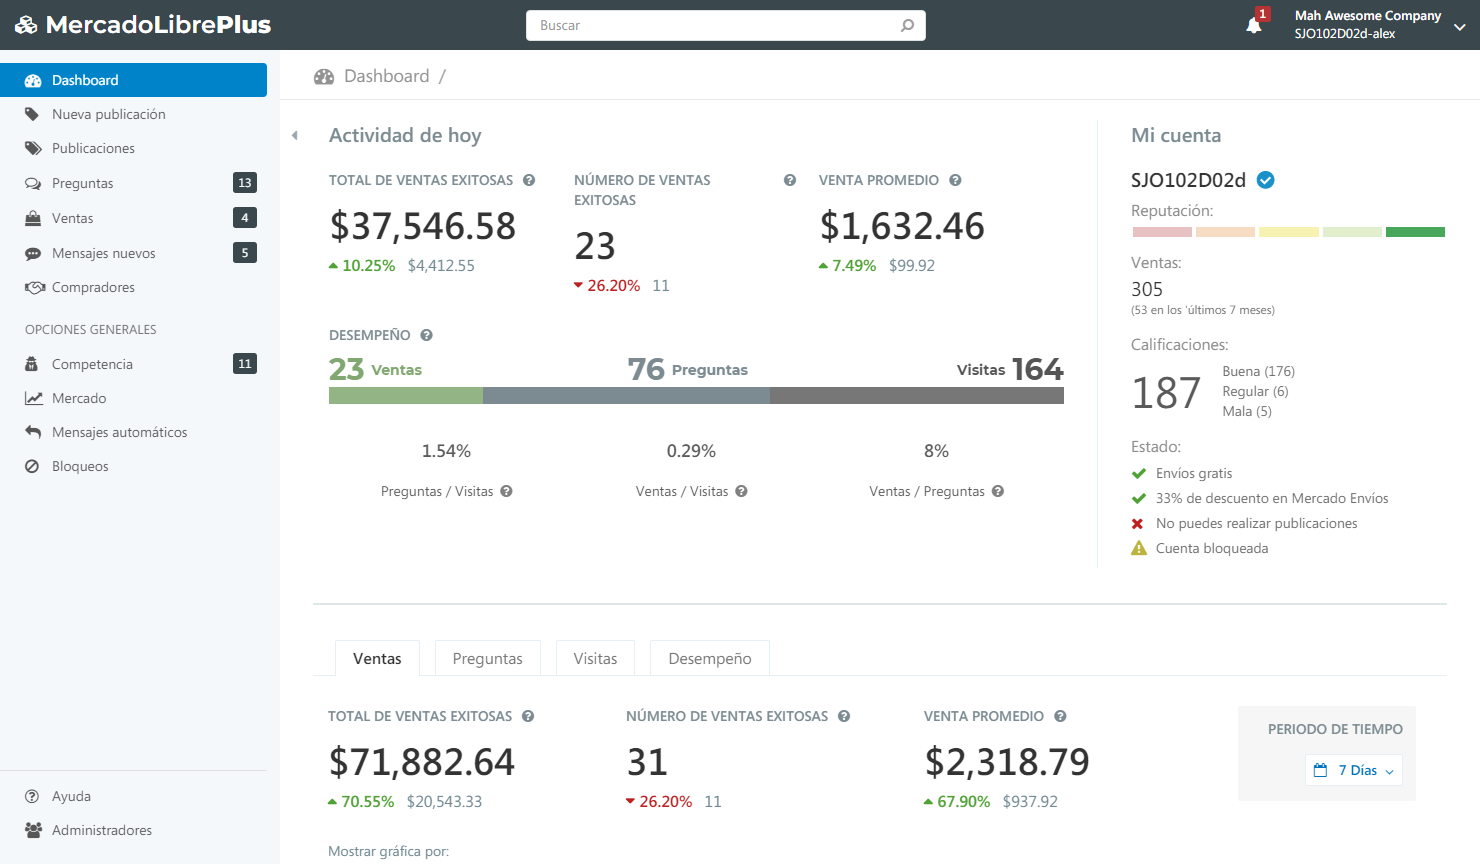Expand the Mah Awesome Company account menu
The image size is (1480, 864).
click(x=1459, y=27)
